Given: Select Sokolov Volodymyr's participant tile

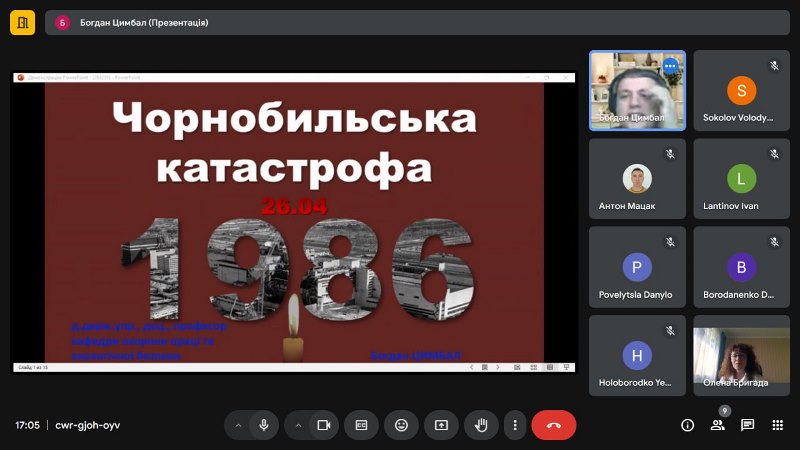Looking at the screenshot, I should [741, 90].
